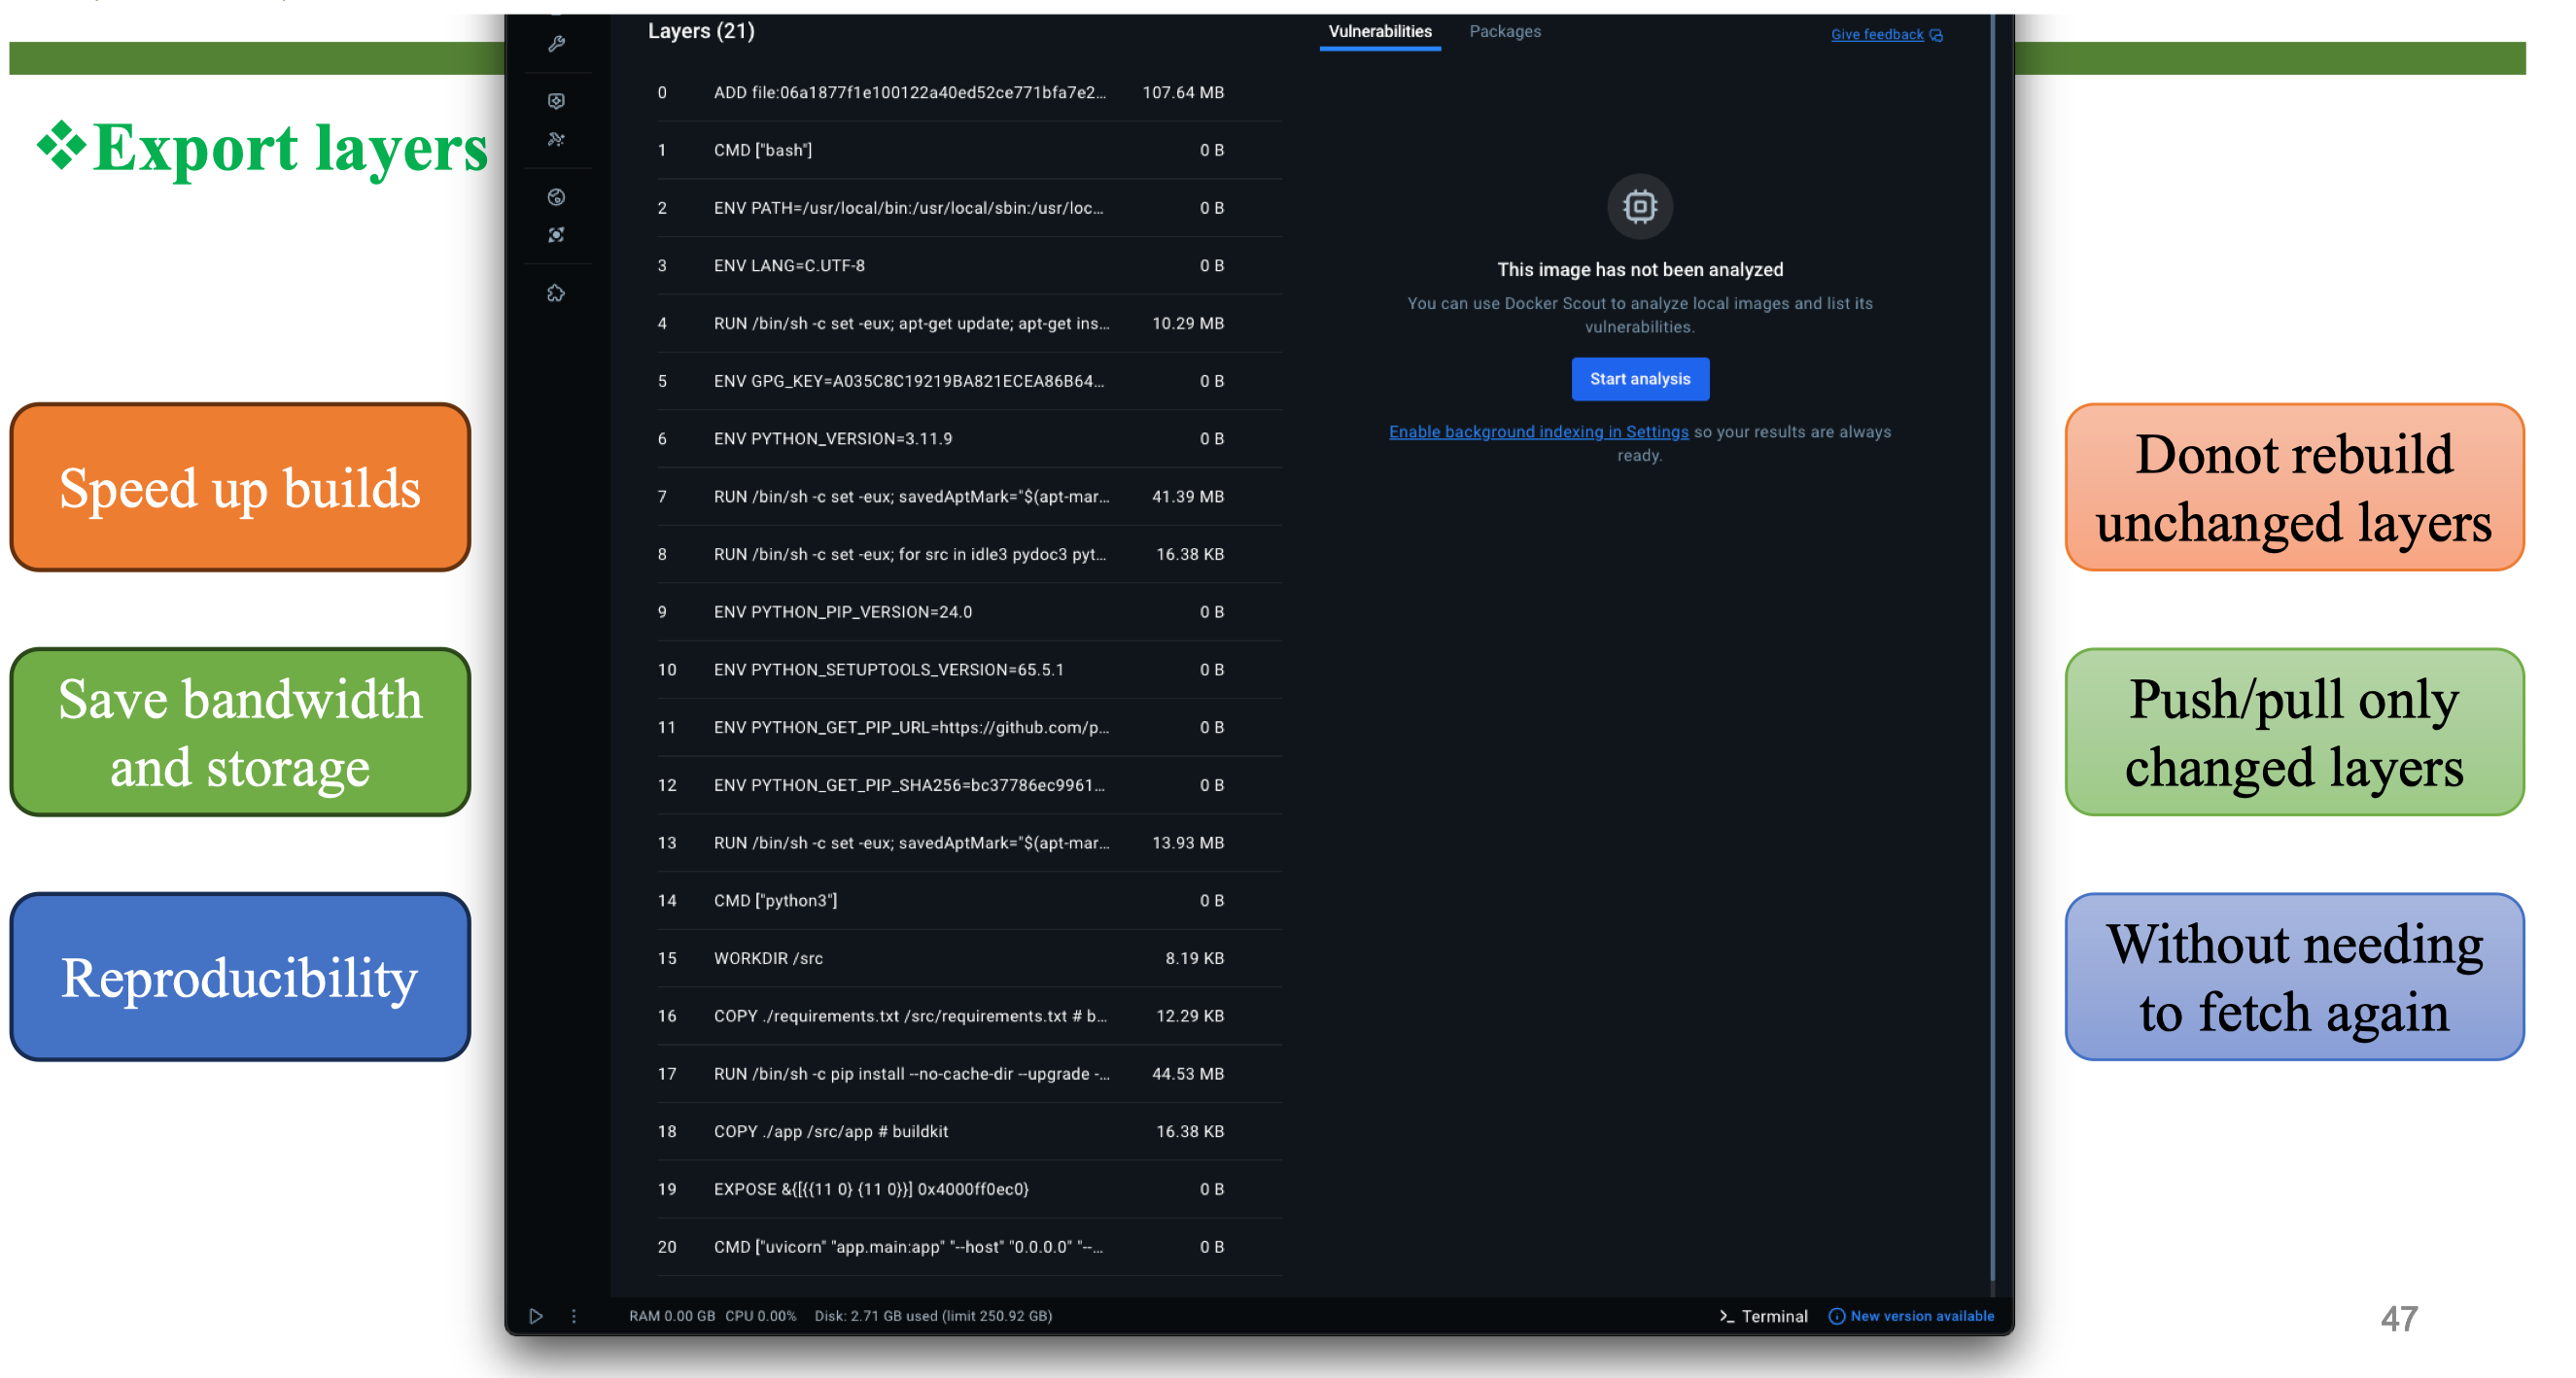
Task: Click the Dev Environments sidebar icon
Action: 557,139
